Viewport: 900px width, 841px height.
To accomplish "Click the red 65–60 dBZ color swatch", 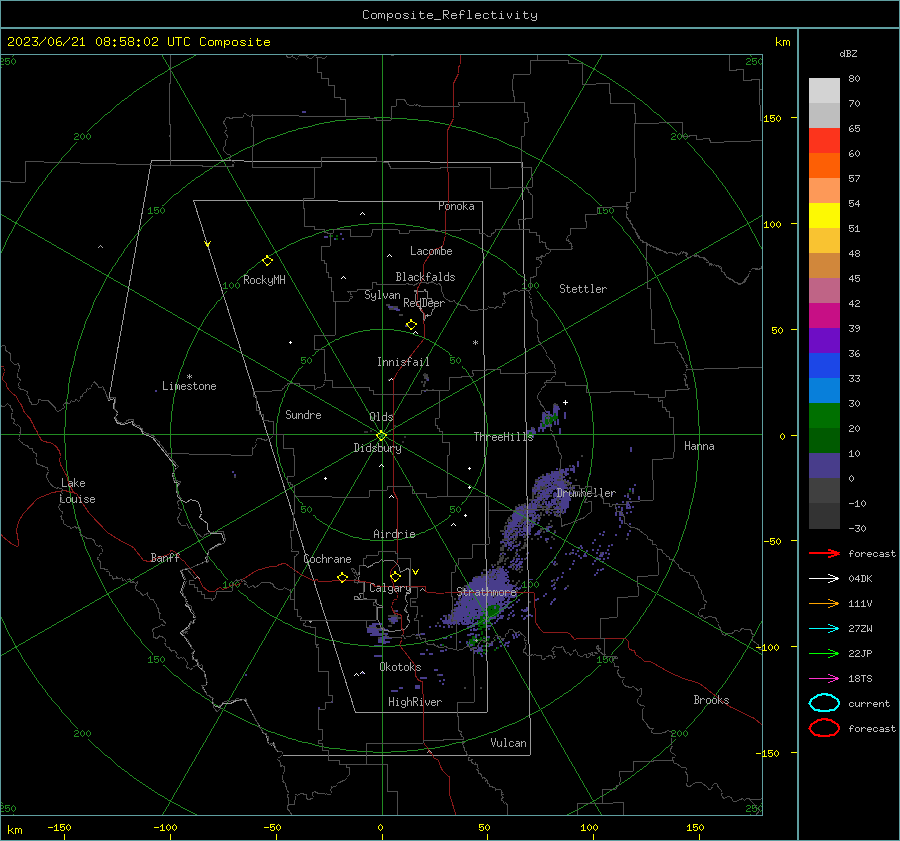I will (824, 140).
